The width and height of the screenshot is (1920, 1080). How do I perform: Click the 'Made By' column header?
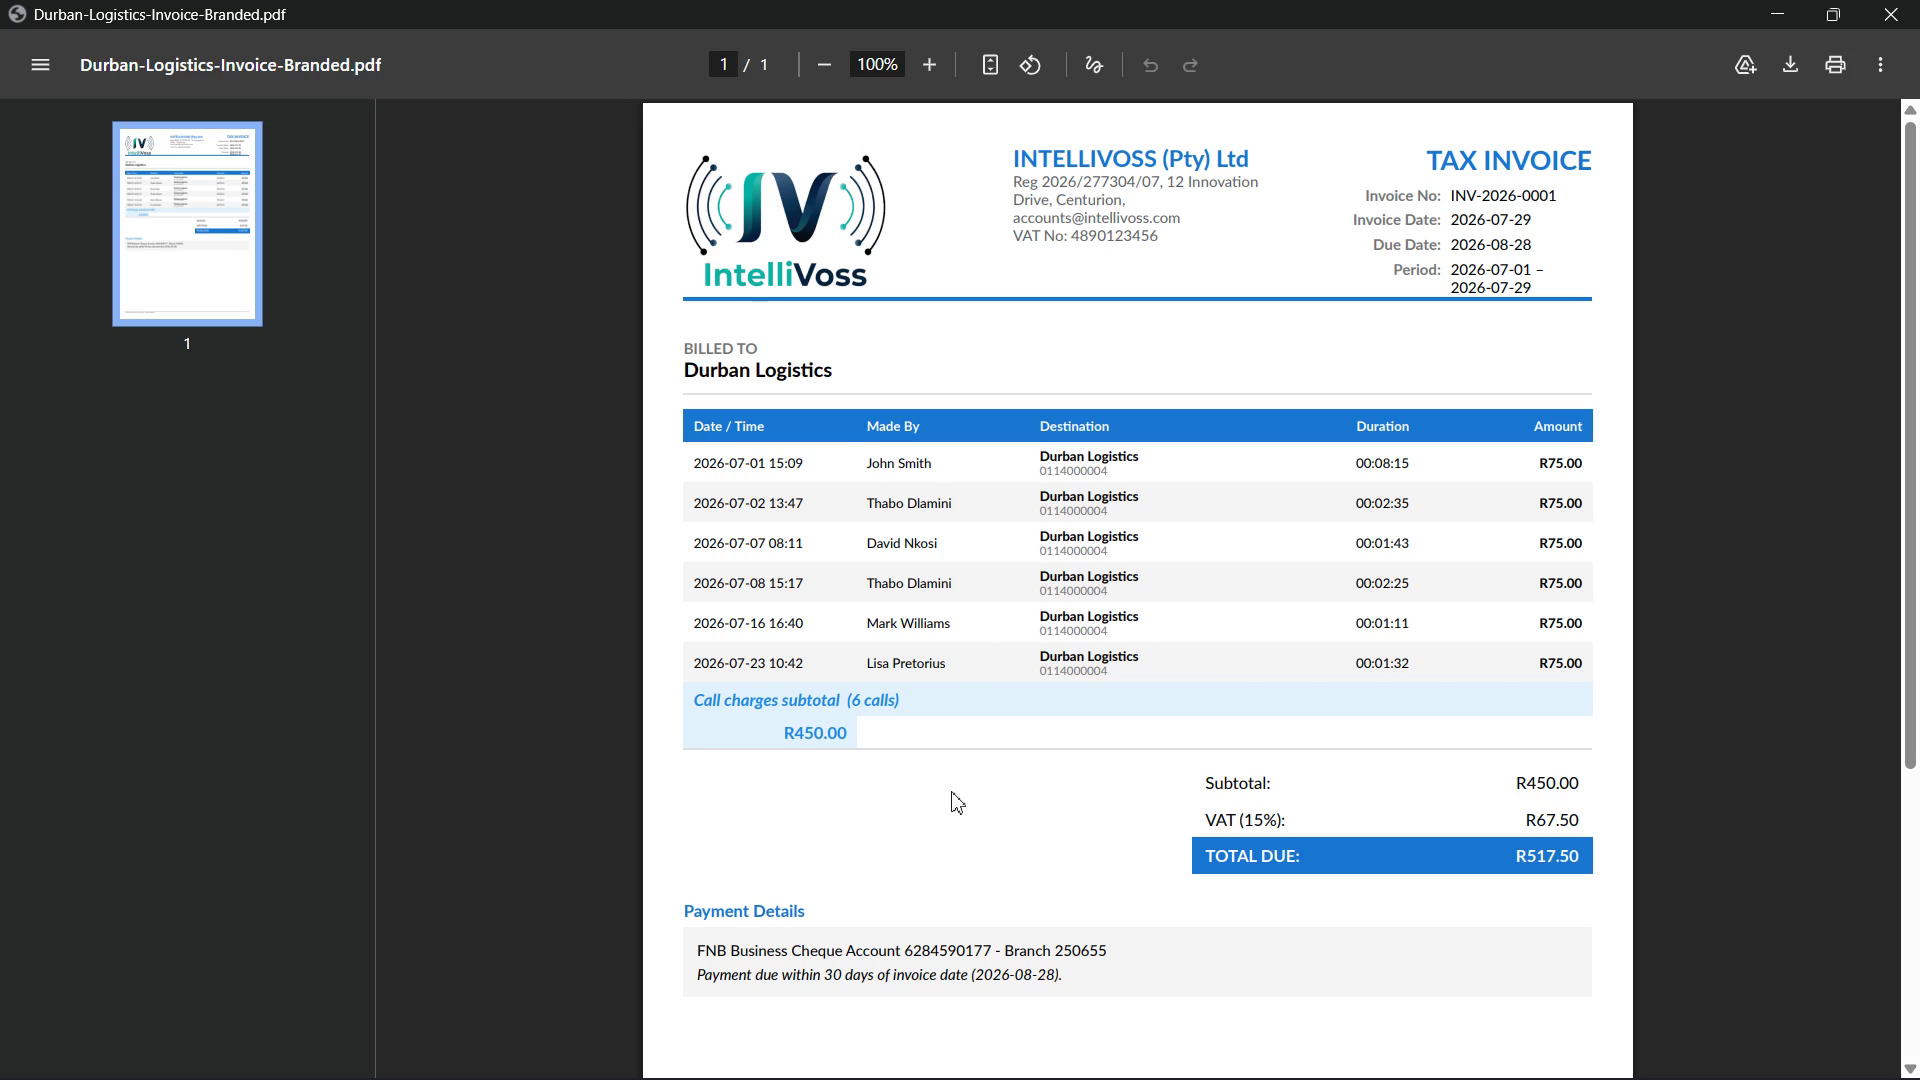[892, 426]
